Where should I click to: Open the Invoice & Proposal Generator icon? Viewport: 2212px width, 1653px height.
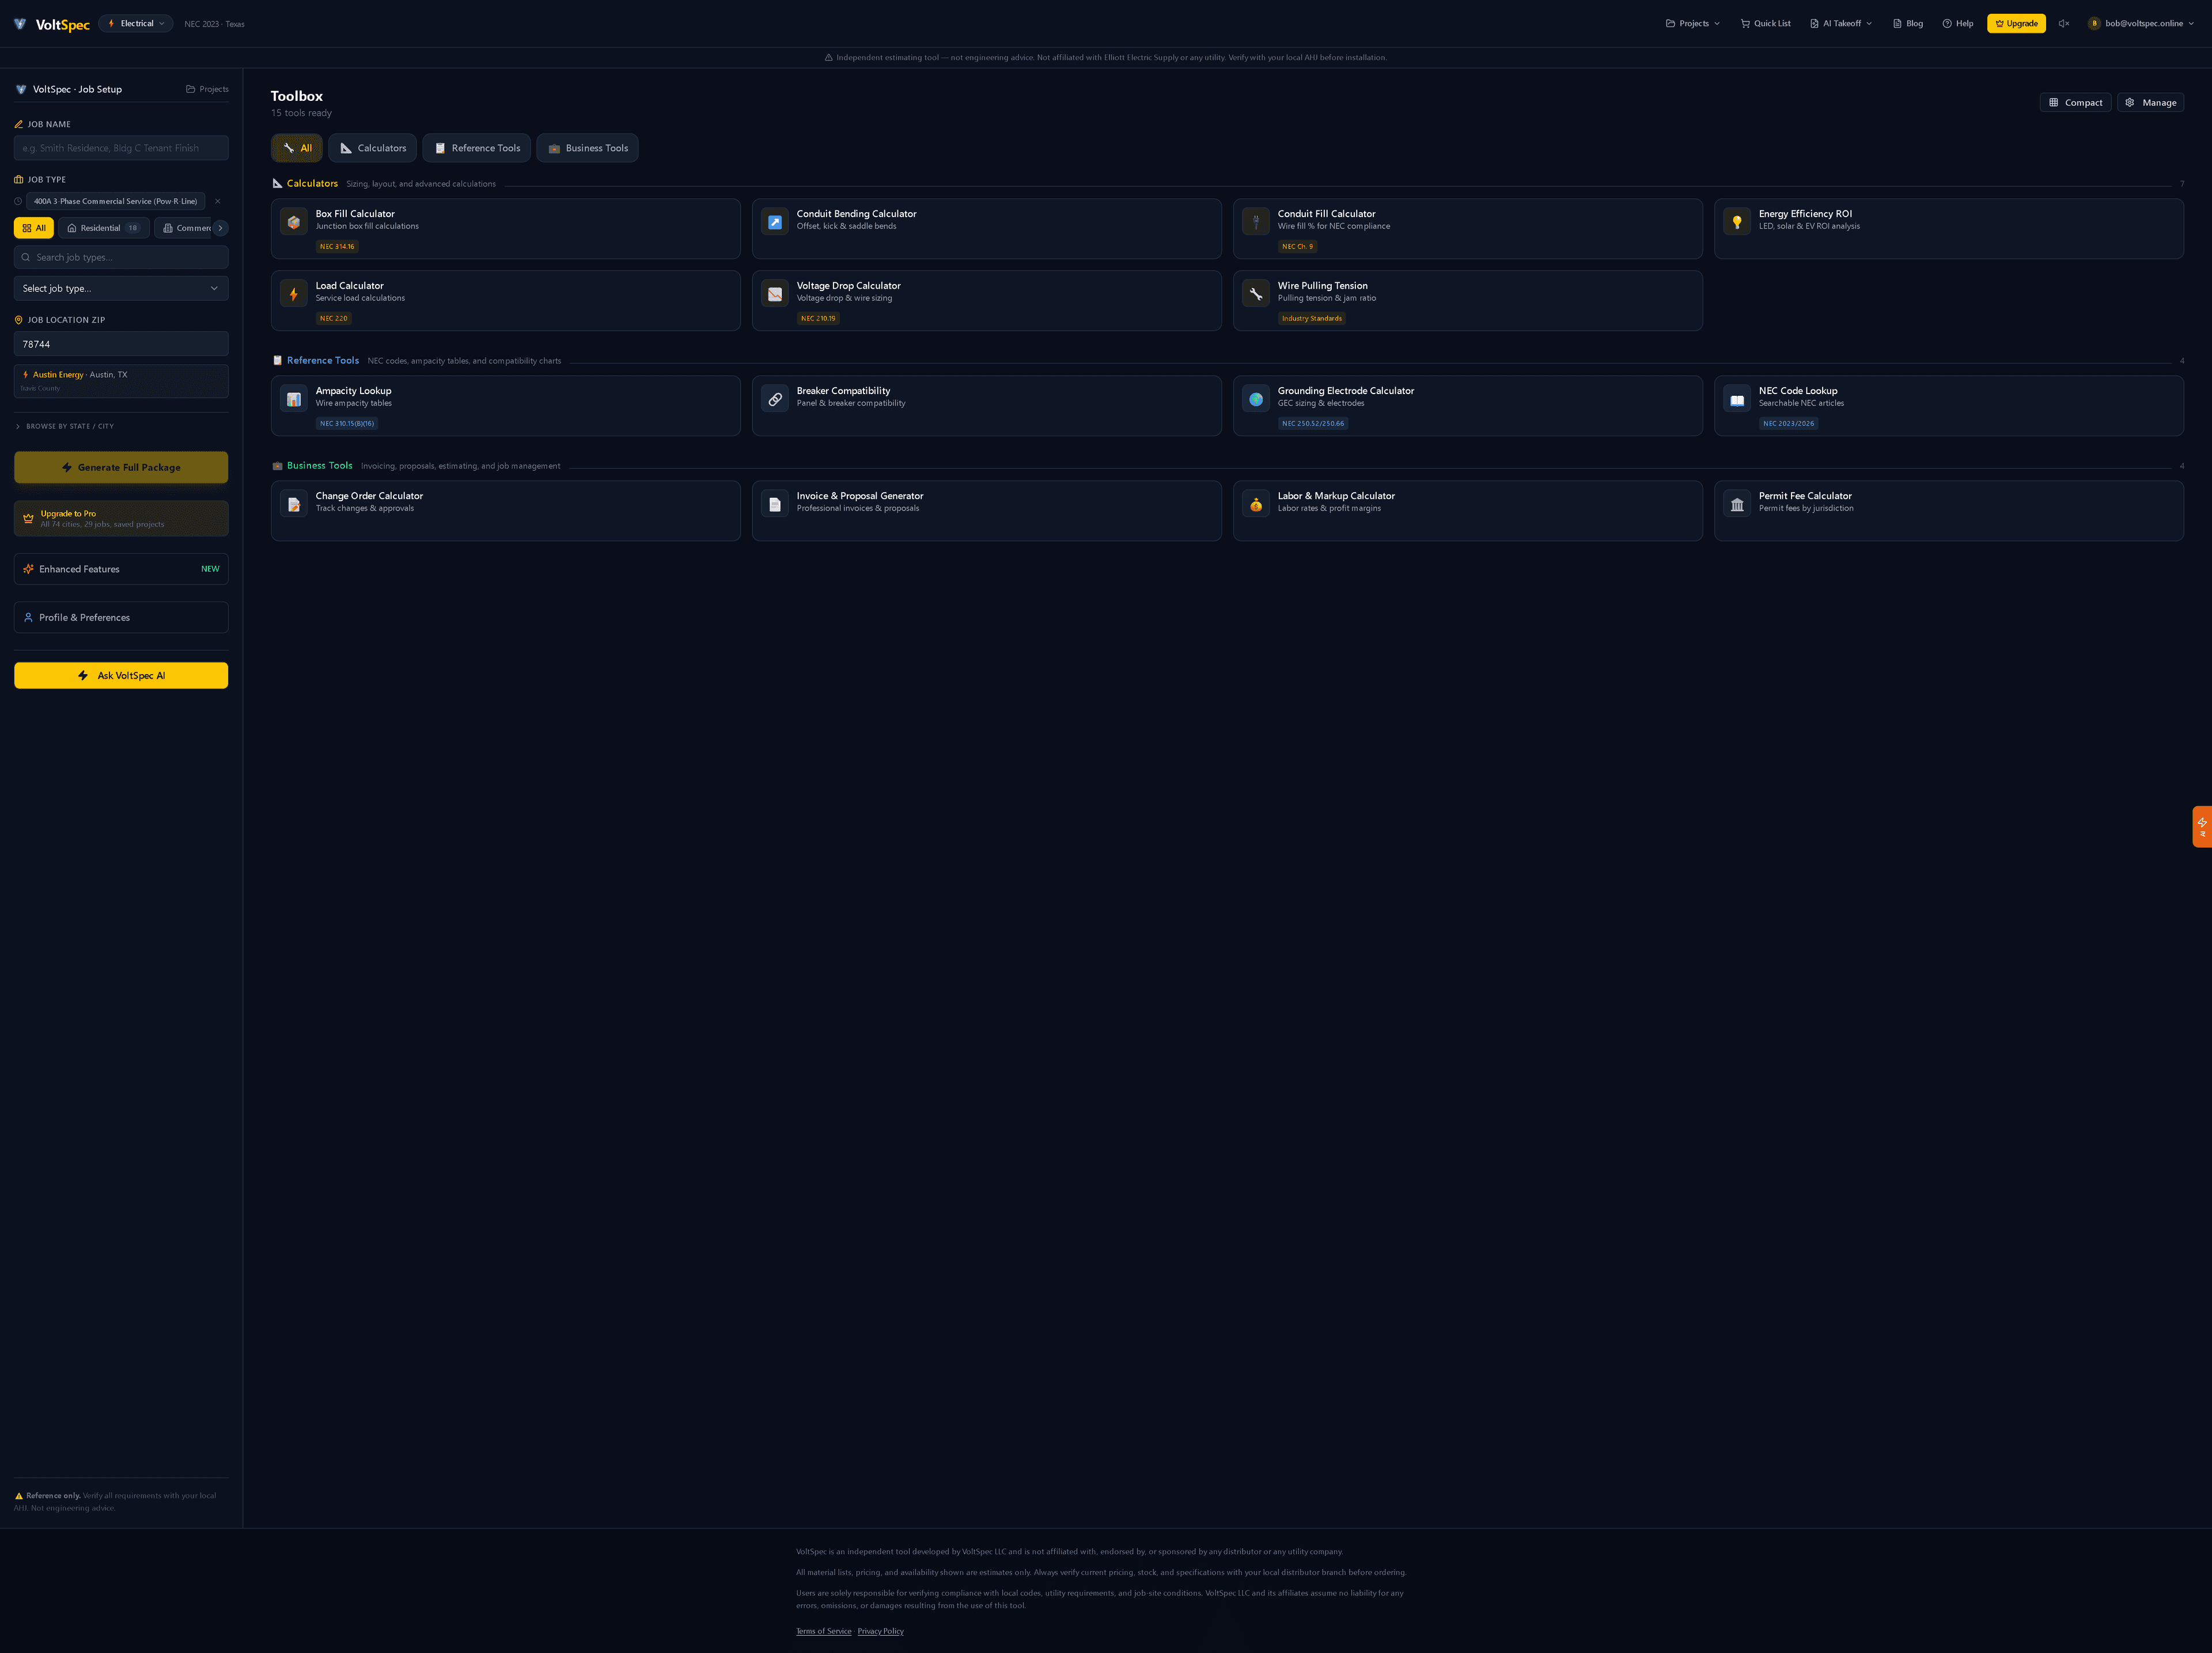click(775, 504)
